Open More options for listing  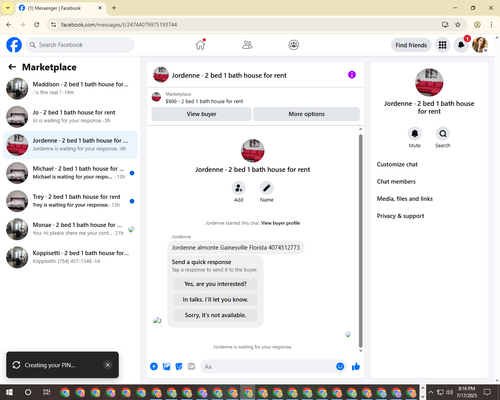point(306,114)
